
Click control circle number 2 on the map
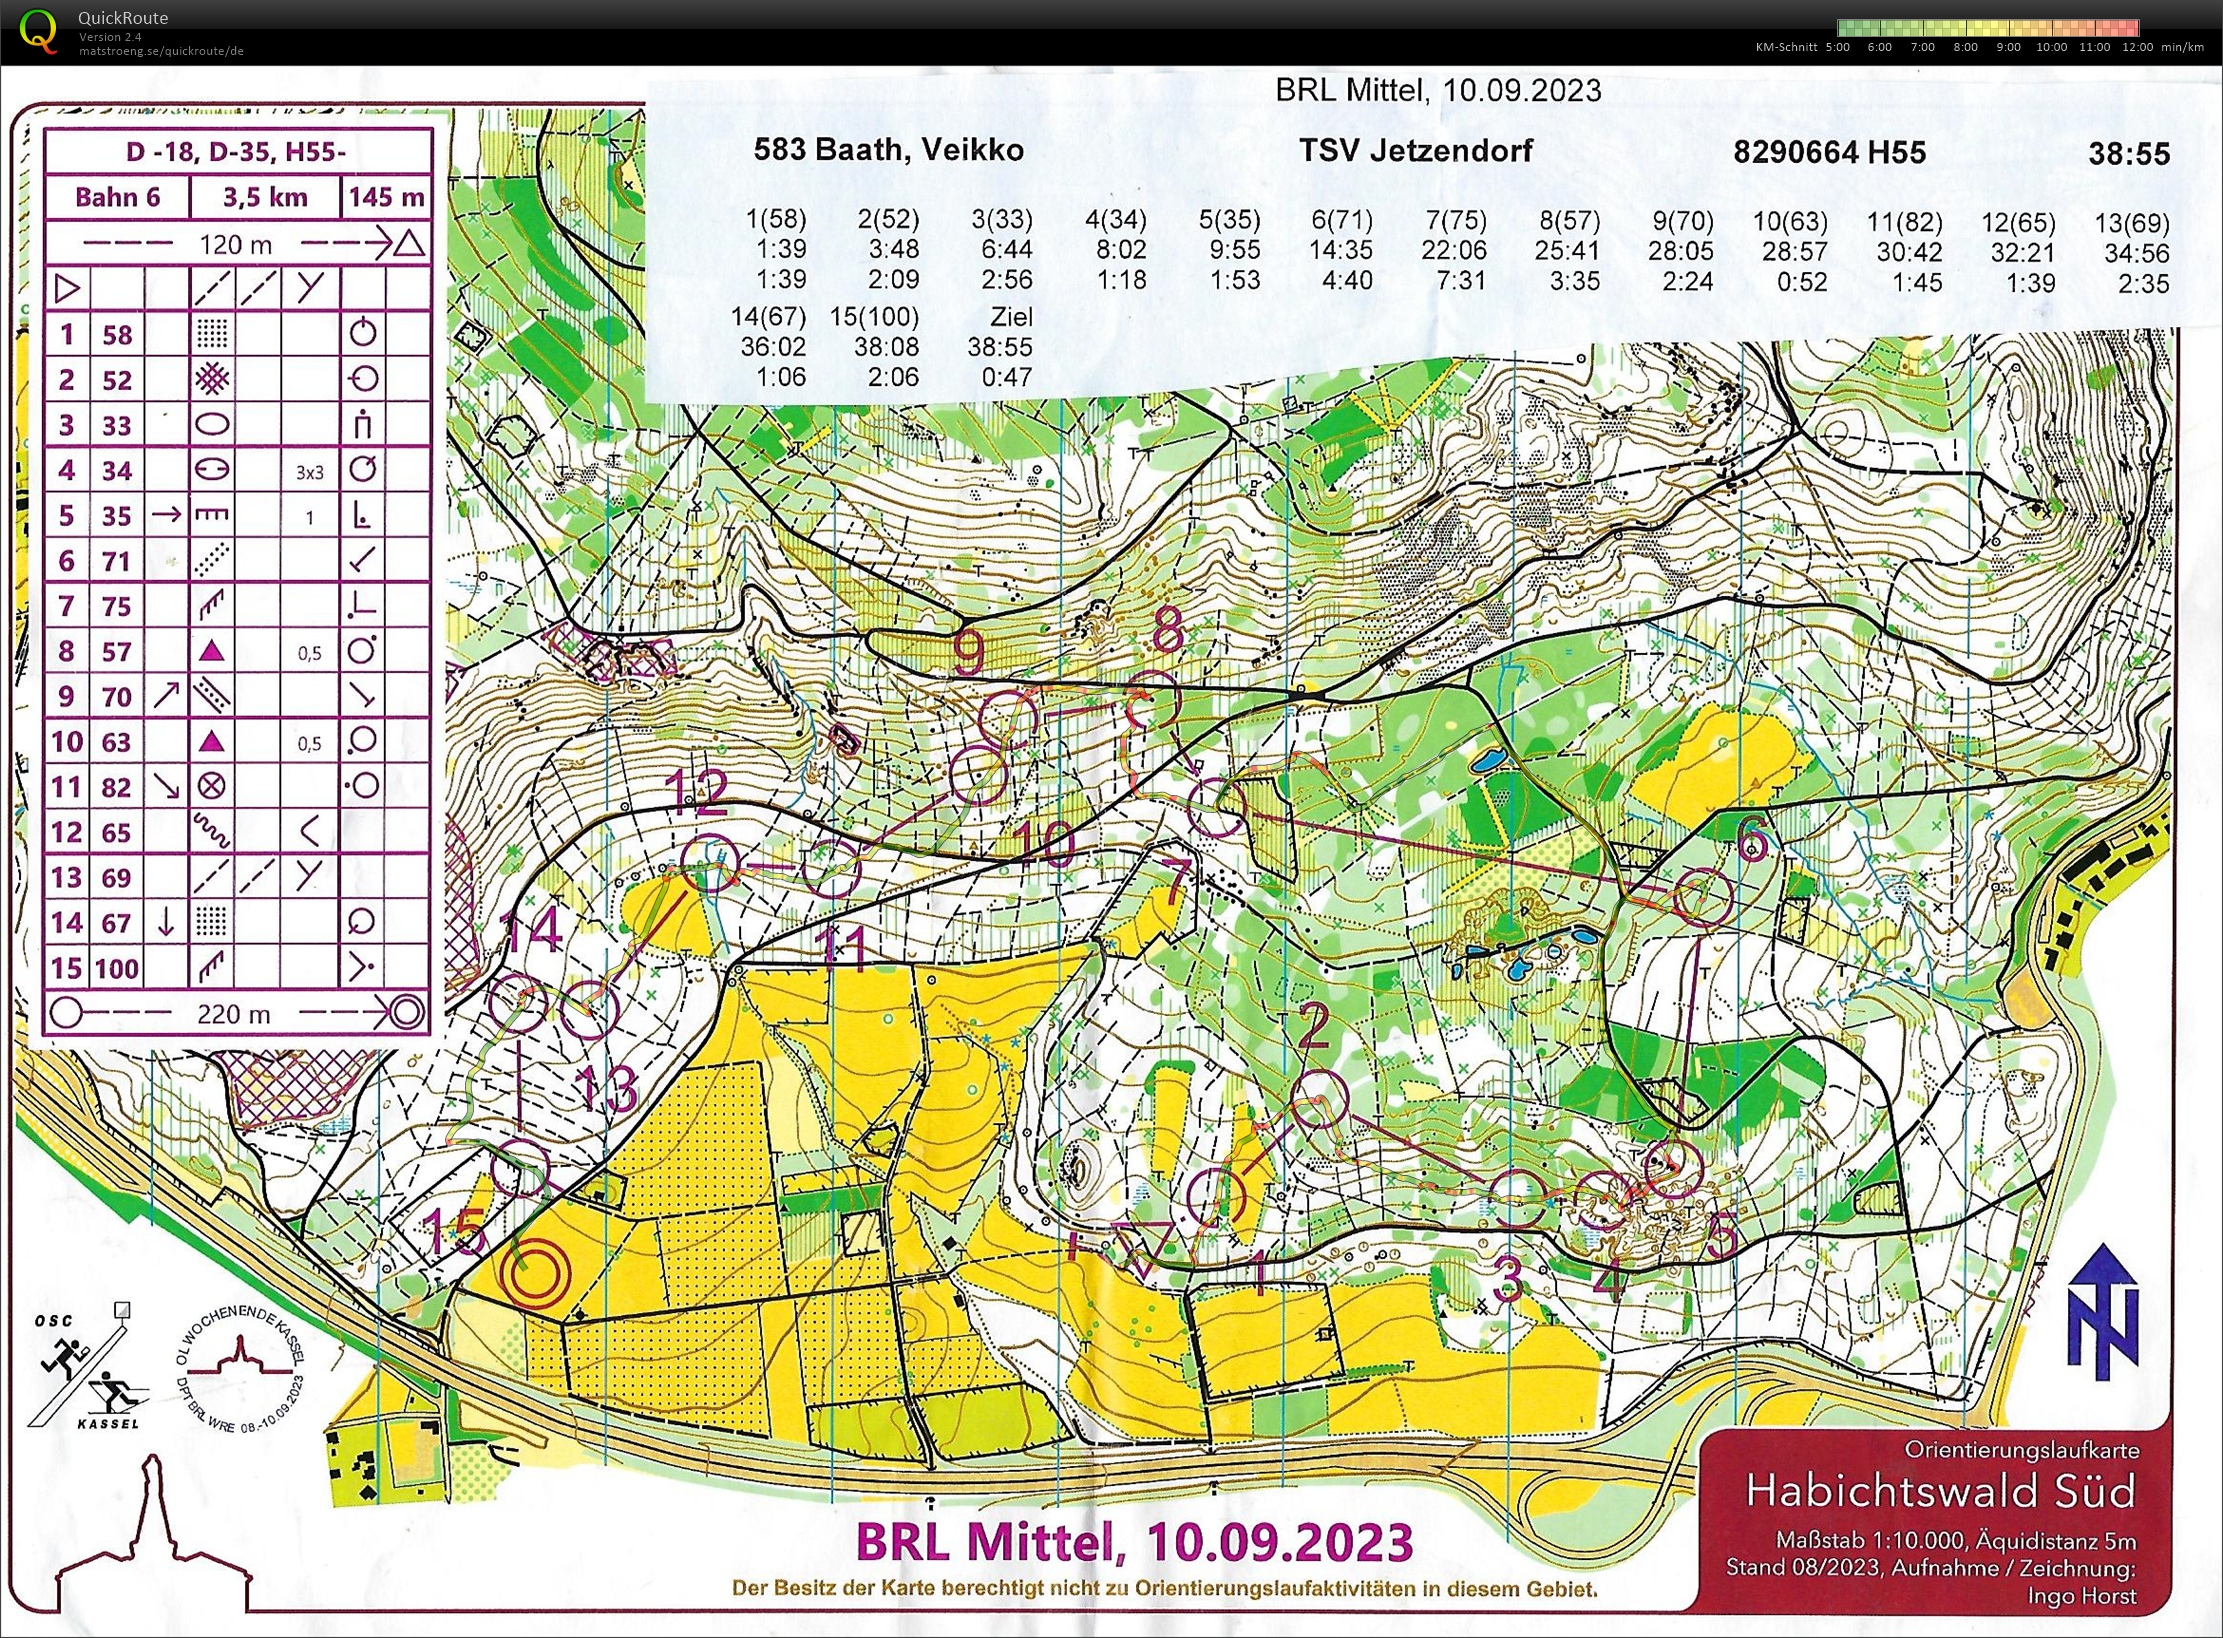click(1319, 1099)
